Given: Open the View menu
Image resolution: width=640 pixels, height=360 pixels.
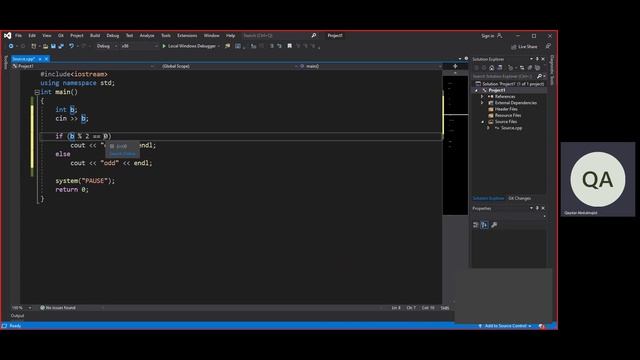Looking at the screenshot, I should pos(47,36).
